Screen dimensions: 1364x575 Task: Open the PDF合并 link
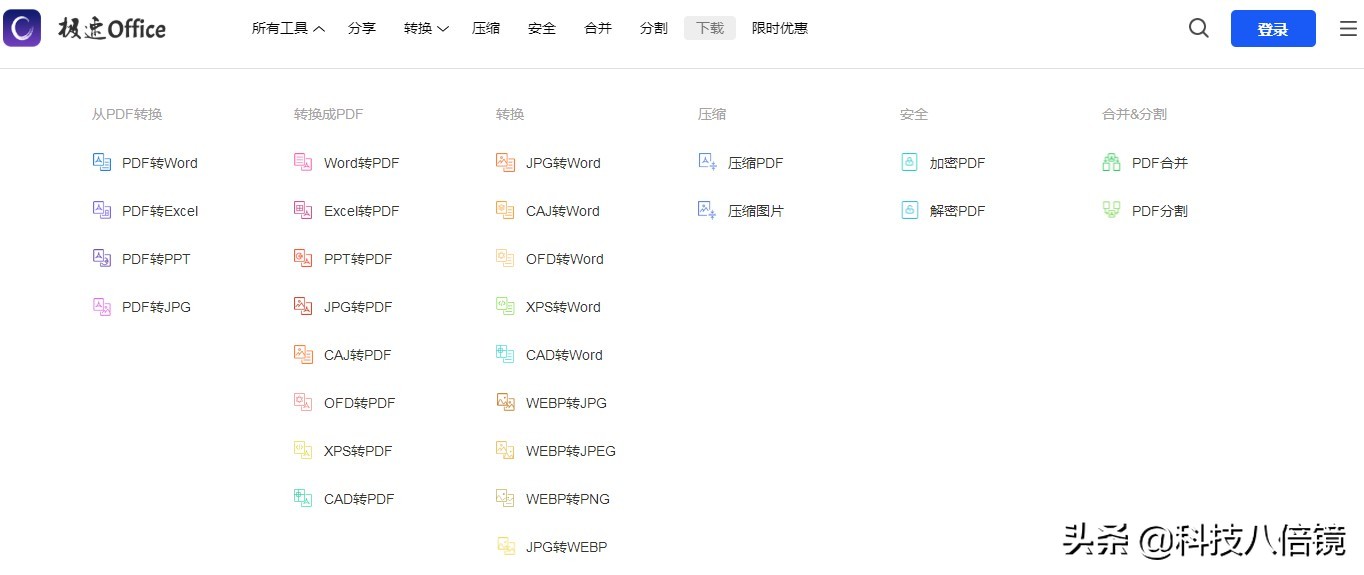[x=1160, y=163]
